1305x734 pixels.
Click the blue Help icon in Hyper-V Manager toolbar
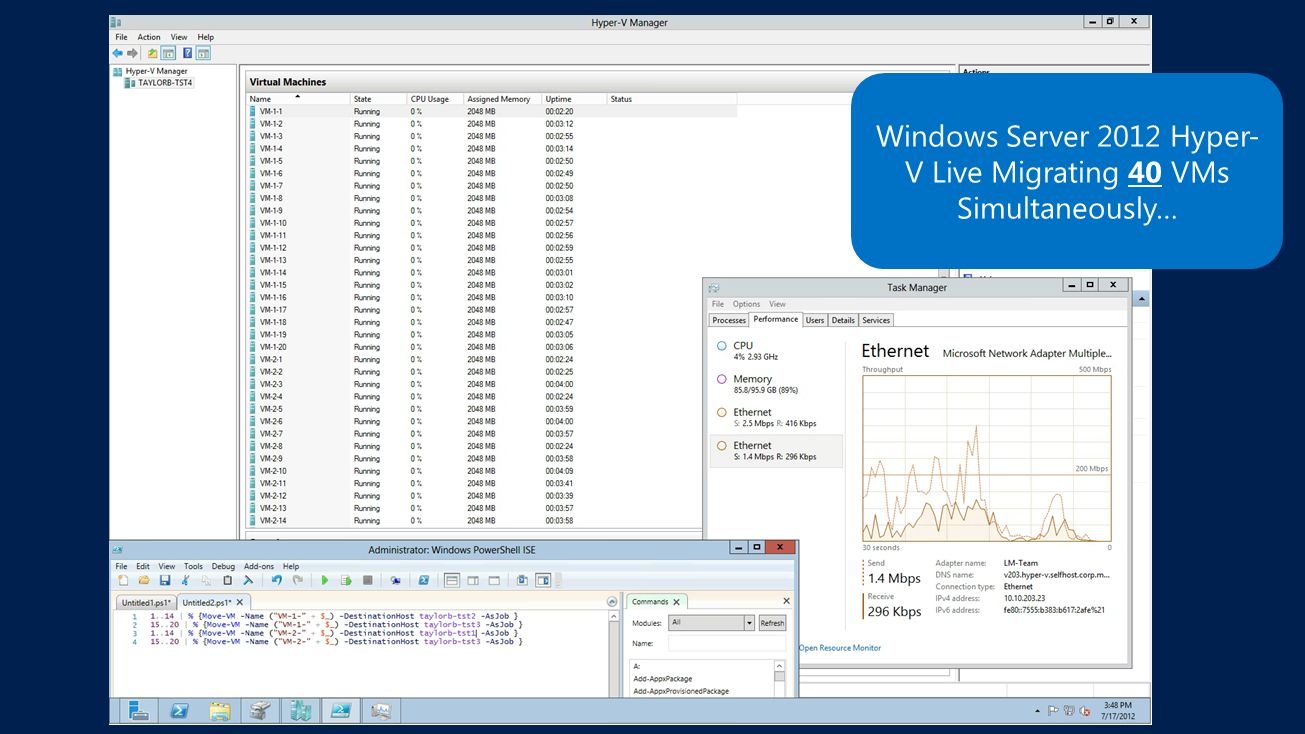coord(187,53)
